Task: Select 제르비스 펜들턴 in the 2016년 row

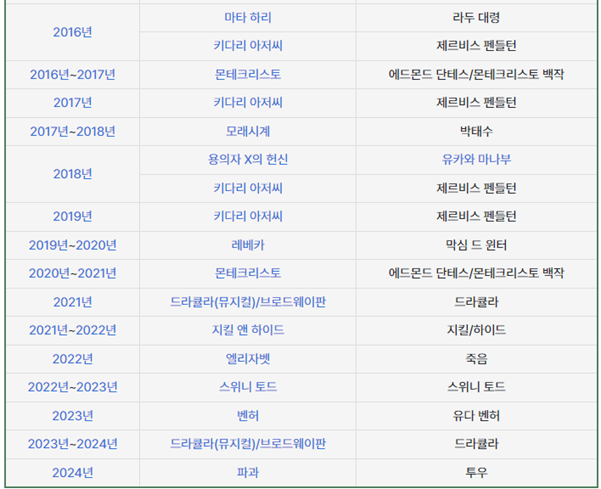Action: click(476, 46)
